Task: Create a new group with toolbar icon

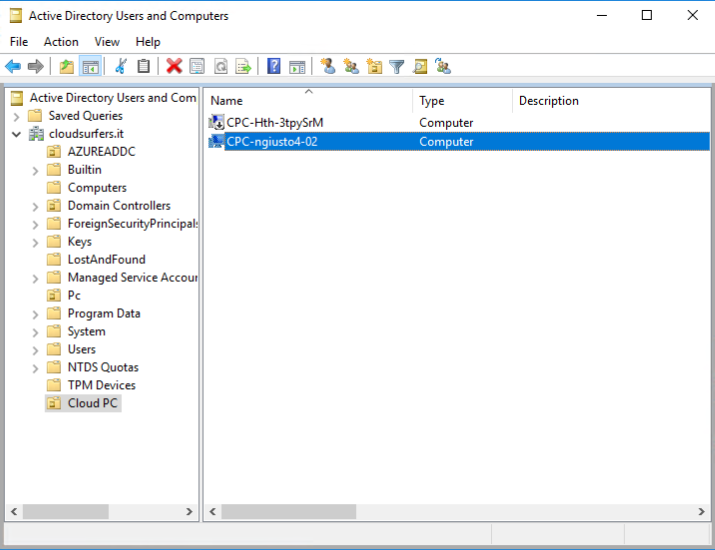Action: pyautogui.click(x=351, y=67)
